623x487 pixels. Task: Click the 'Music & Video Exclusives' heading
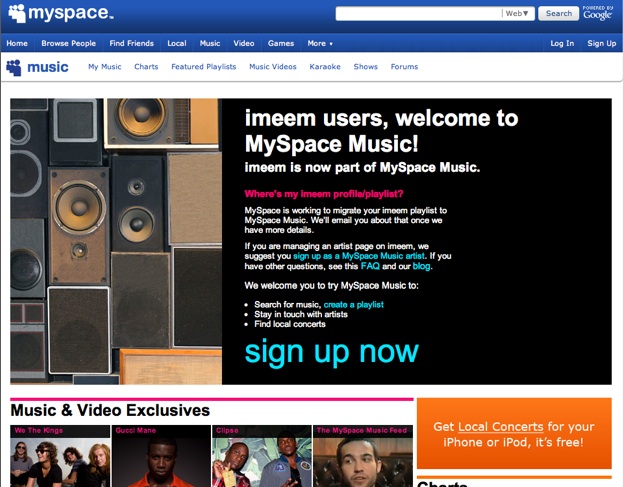[x=110, y=410]
